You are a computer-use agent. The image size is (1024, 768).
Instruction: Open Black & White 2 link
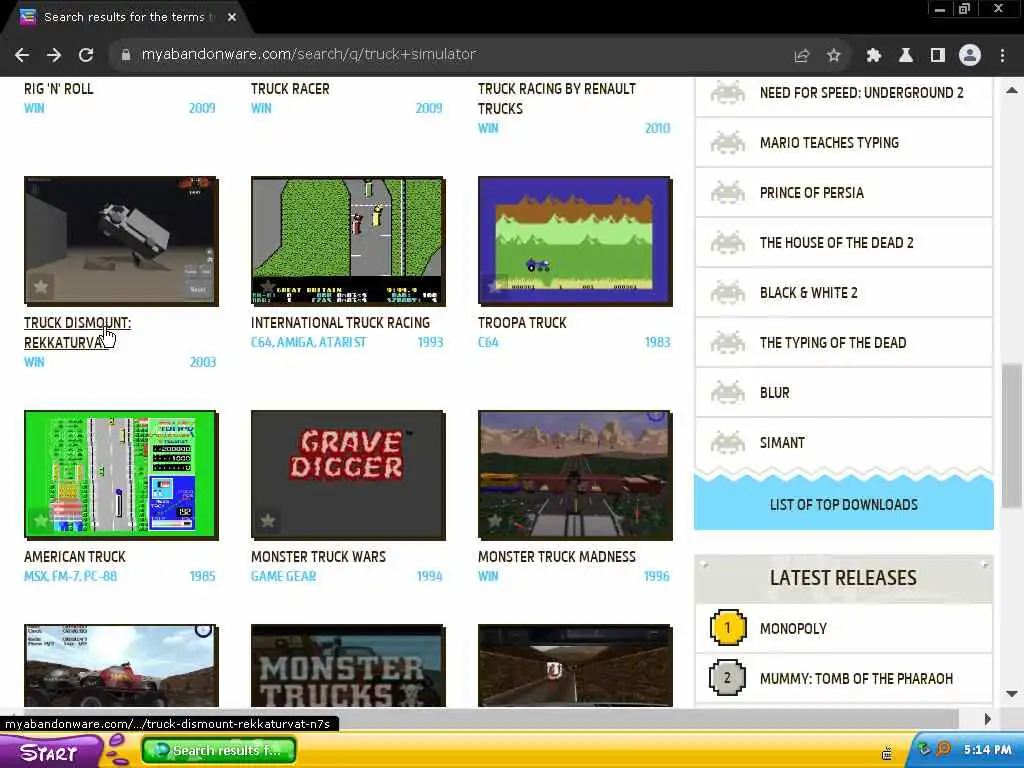808,293
